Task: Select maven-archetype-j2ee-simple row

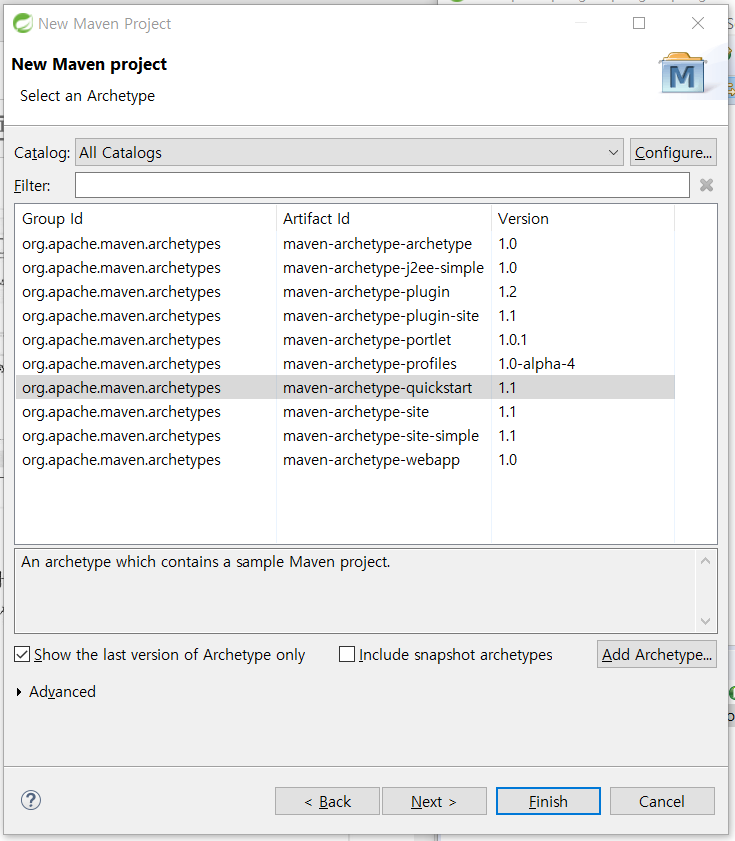Action: pos(345,268)
